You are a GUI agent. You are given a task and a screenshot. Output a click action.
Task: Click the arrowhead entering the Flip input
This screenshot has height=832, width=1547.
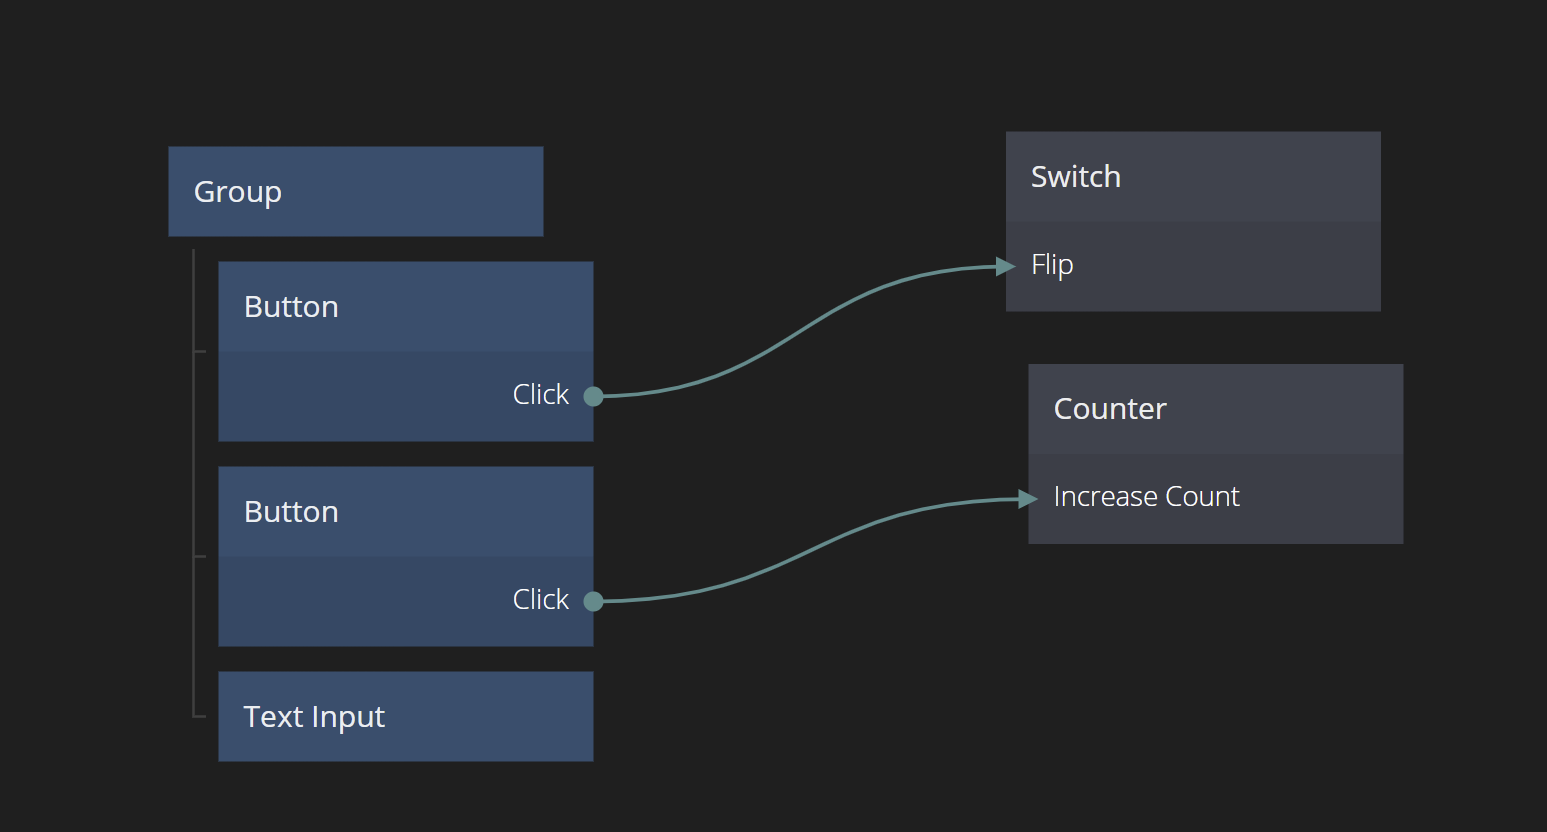pos(1006,266)
